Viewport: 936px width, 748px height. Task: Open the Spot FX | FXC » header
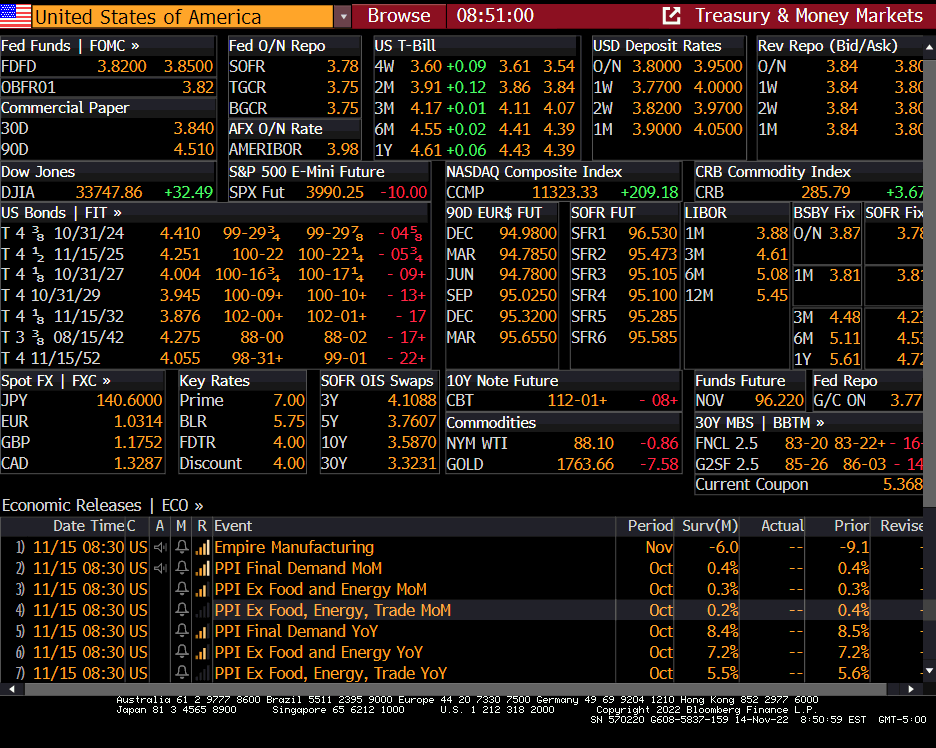pyautogui.click(x=56, y=380)
